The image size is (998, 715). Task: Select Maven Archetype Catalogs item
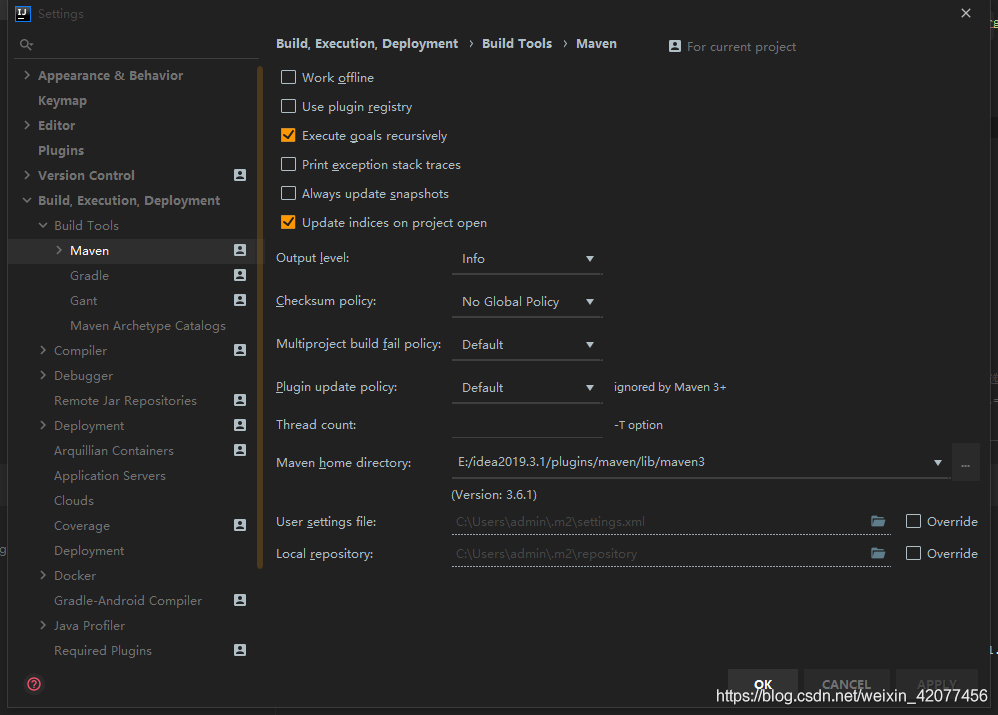[148, 325]
